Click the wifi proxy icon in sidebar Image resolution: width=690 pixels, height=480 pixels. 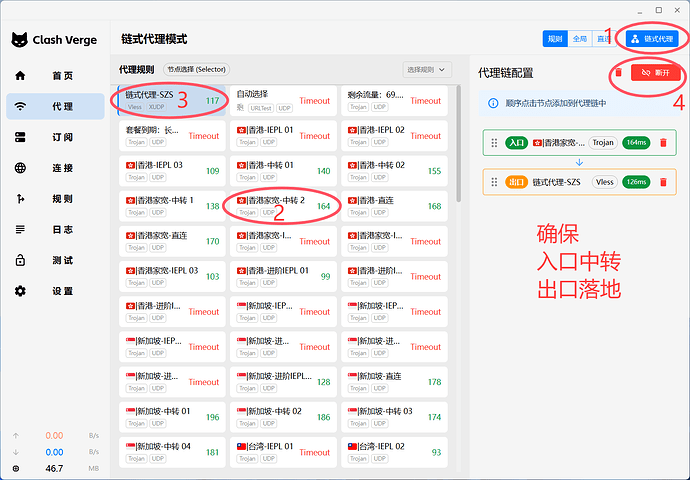click(x=20, y=106)
